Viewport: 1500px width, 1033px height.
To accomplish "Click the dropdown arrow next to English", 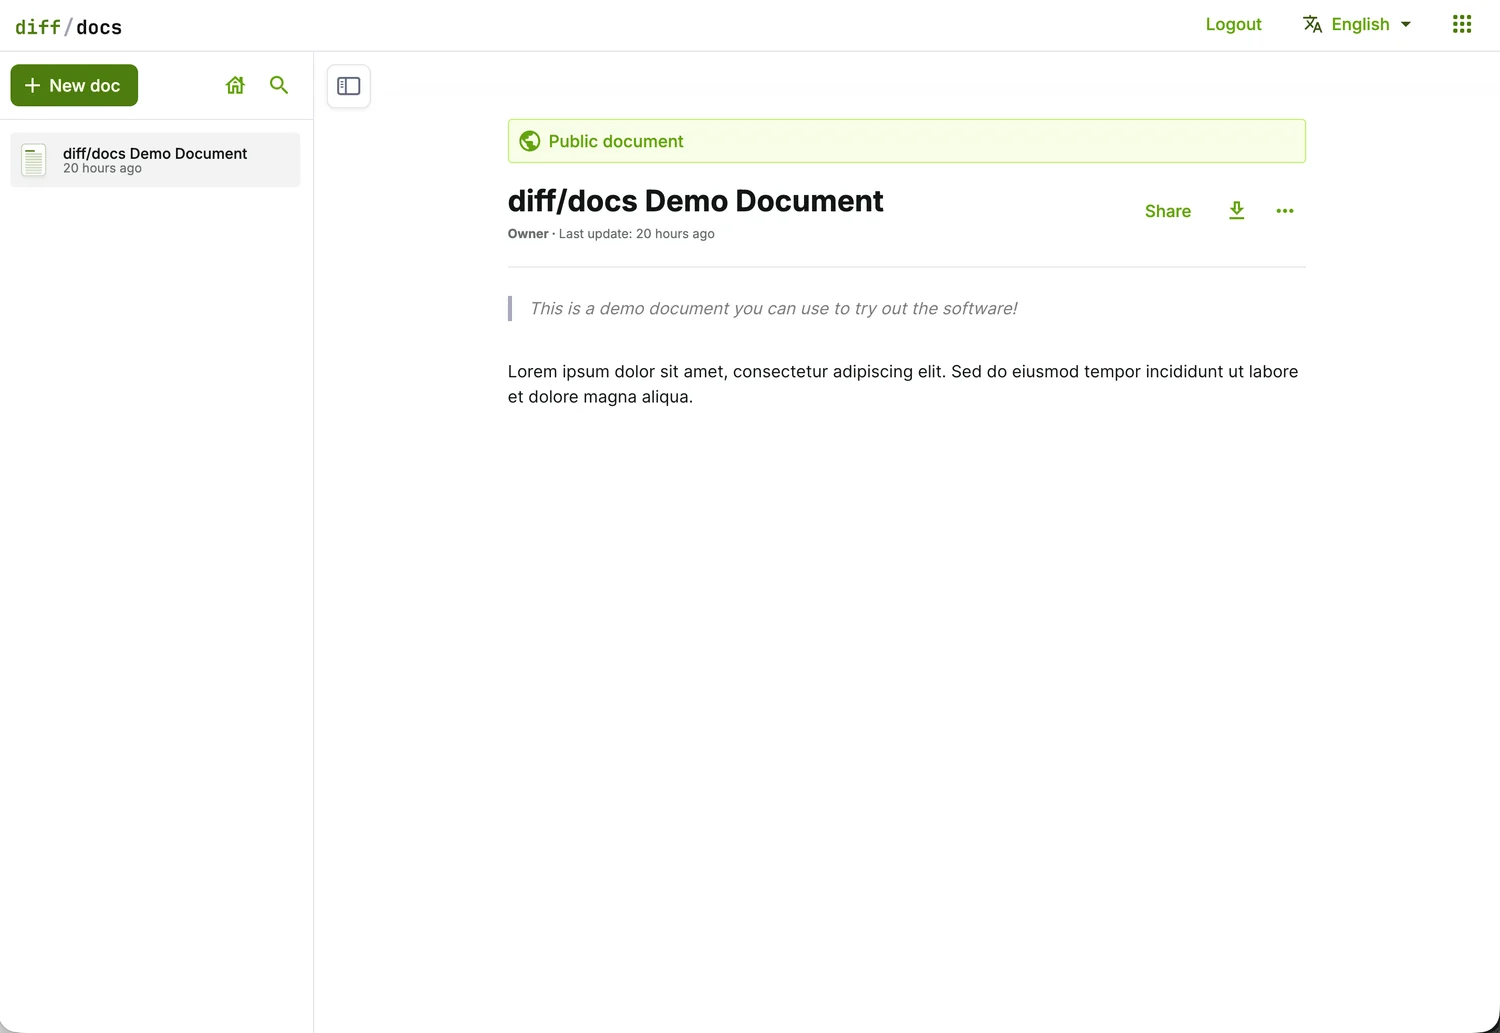I will (x=1406, y=24).
